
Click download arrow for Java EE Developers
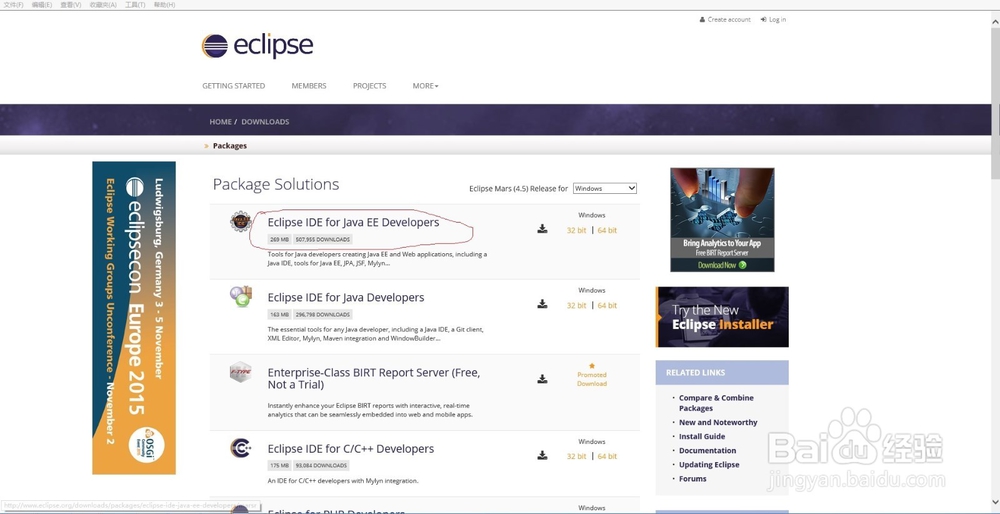(542, 230)
